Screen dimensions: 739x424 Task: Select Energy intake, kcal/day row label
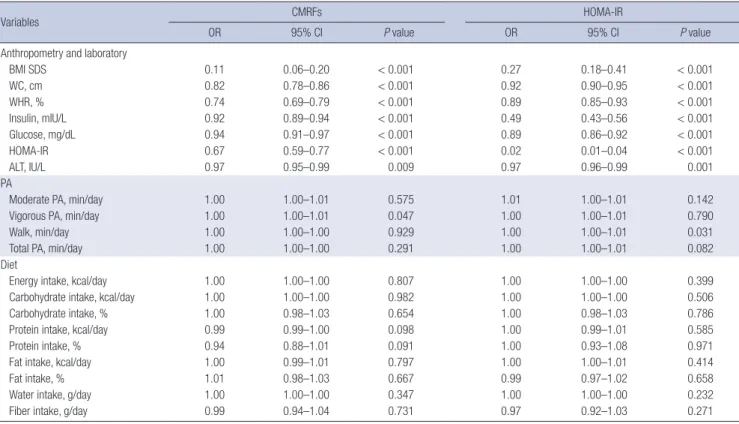point(57,281)
